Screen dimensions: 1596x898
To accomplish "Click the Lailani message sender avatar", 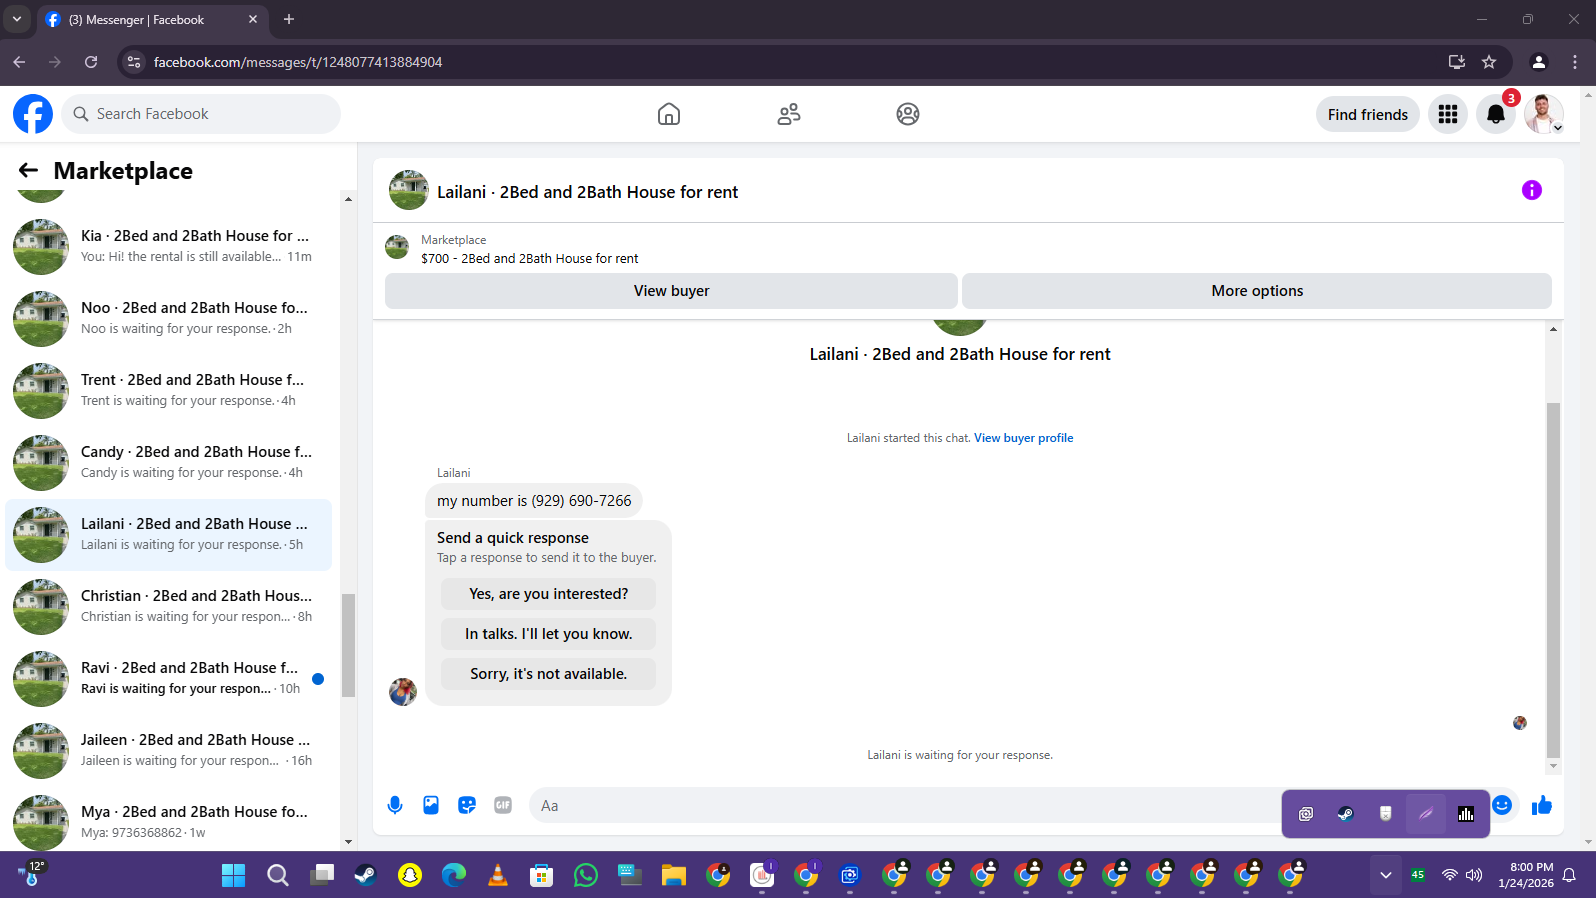I will tap(403, 692).
